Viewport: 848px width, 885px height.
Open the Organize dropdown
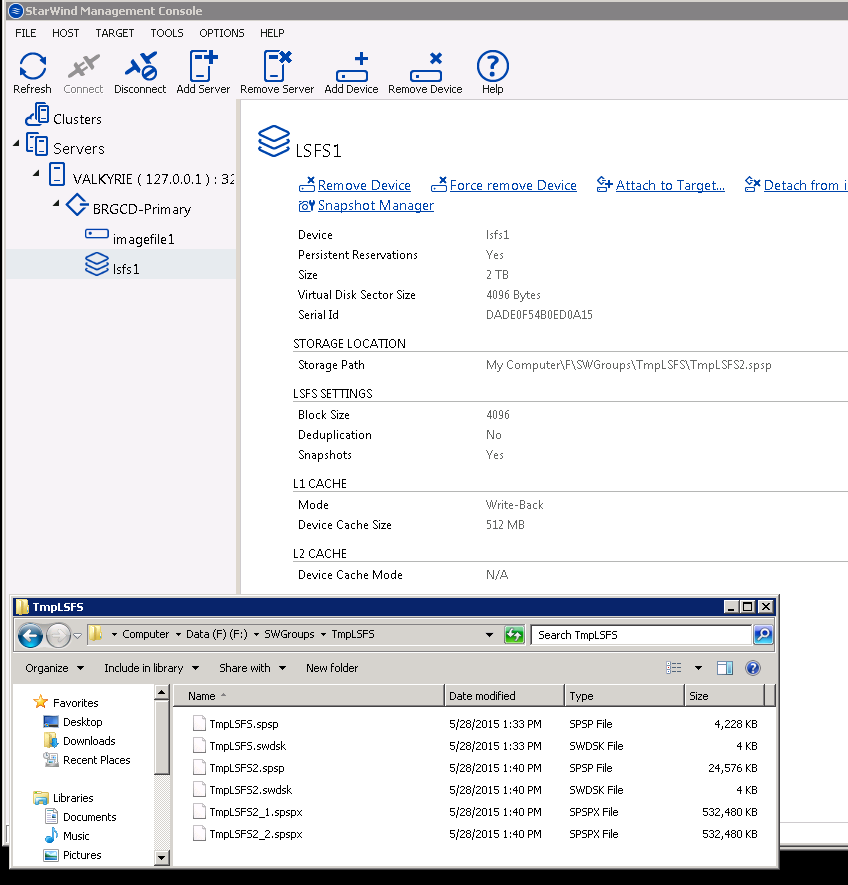click(x=54, y=668)
